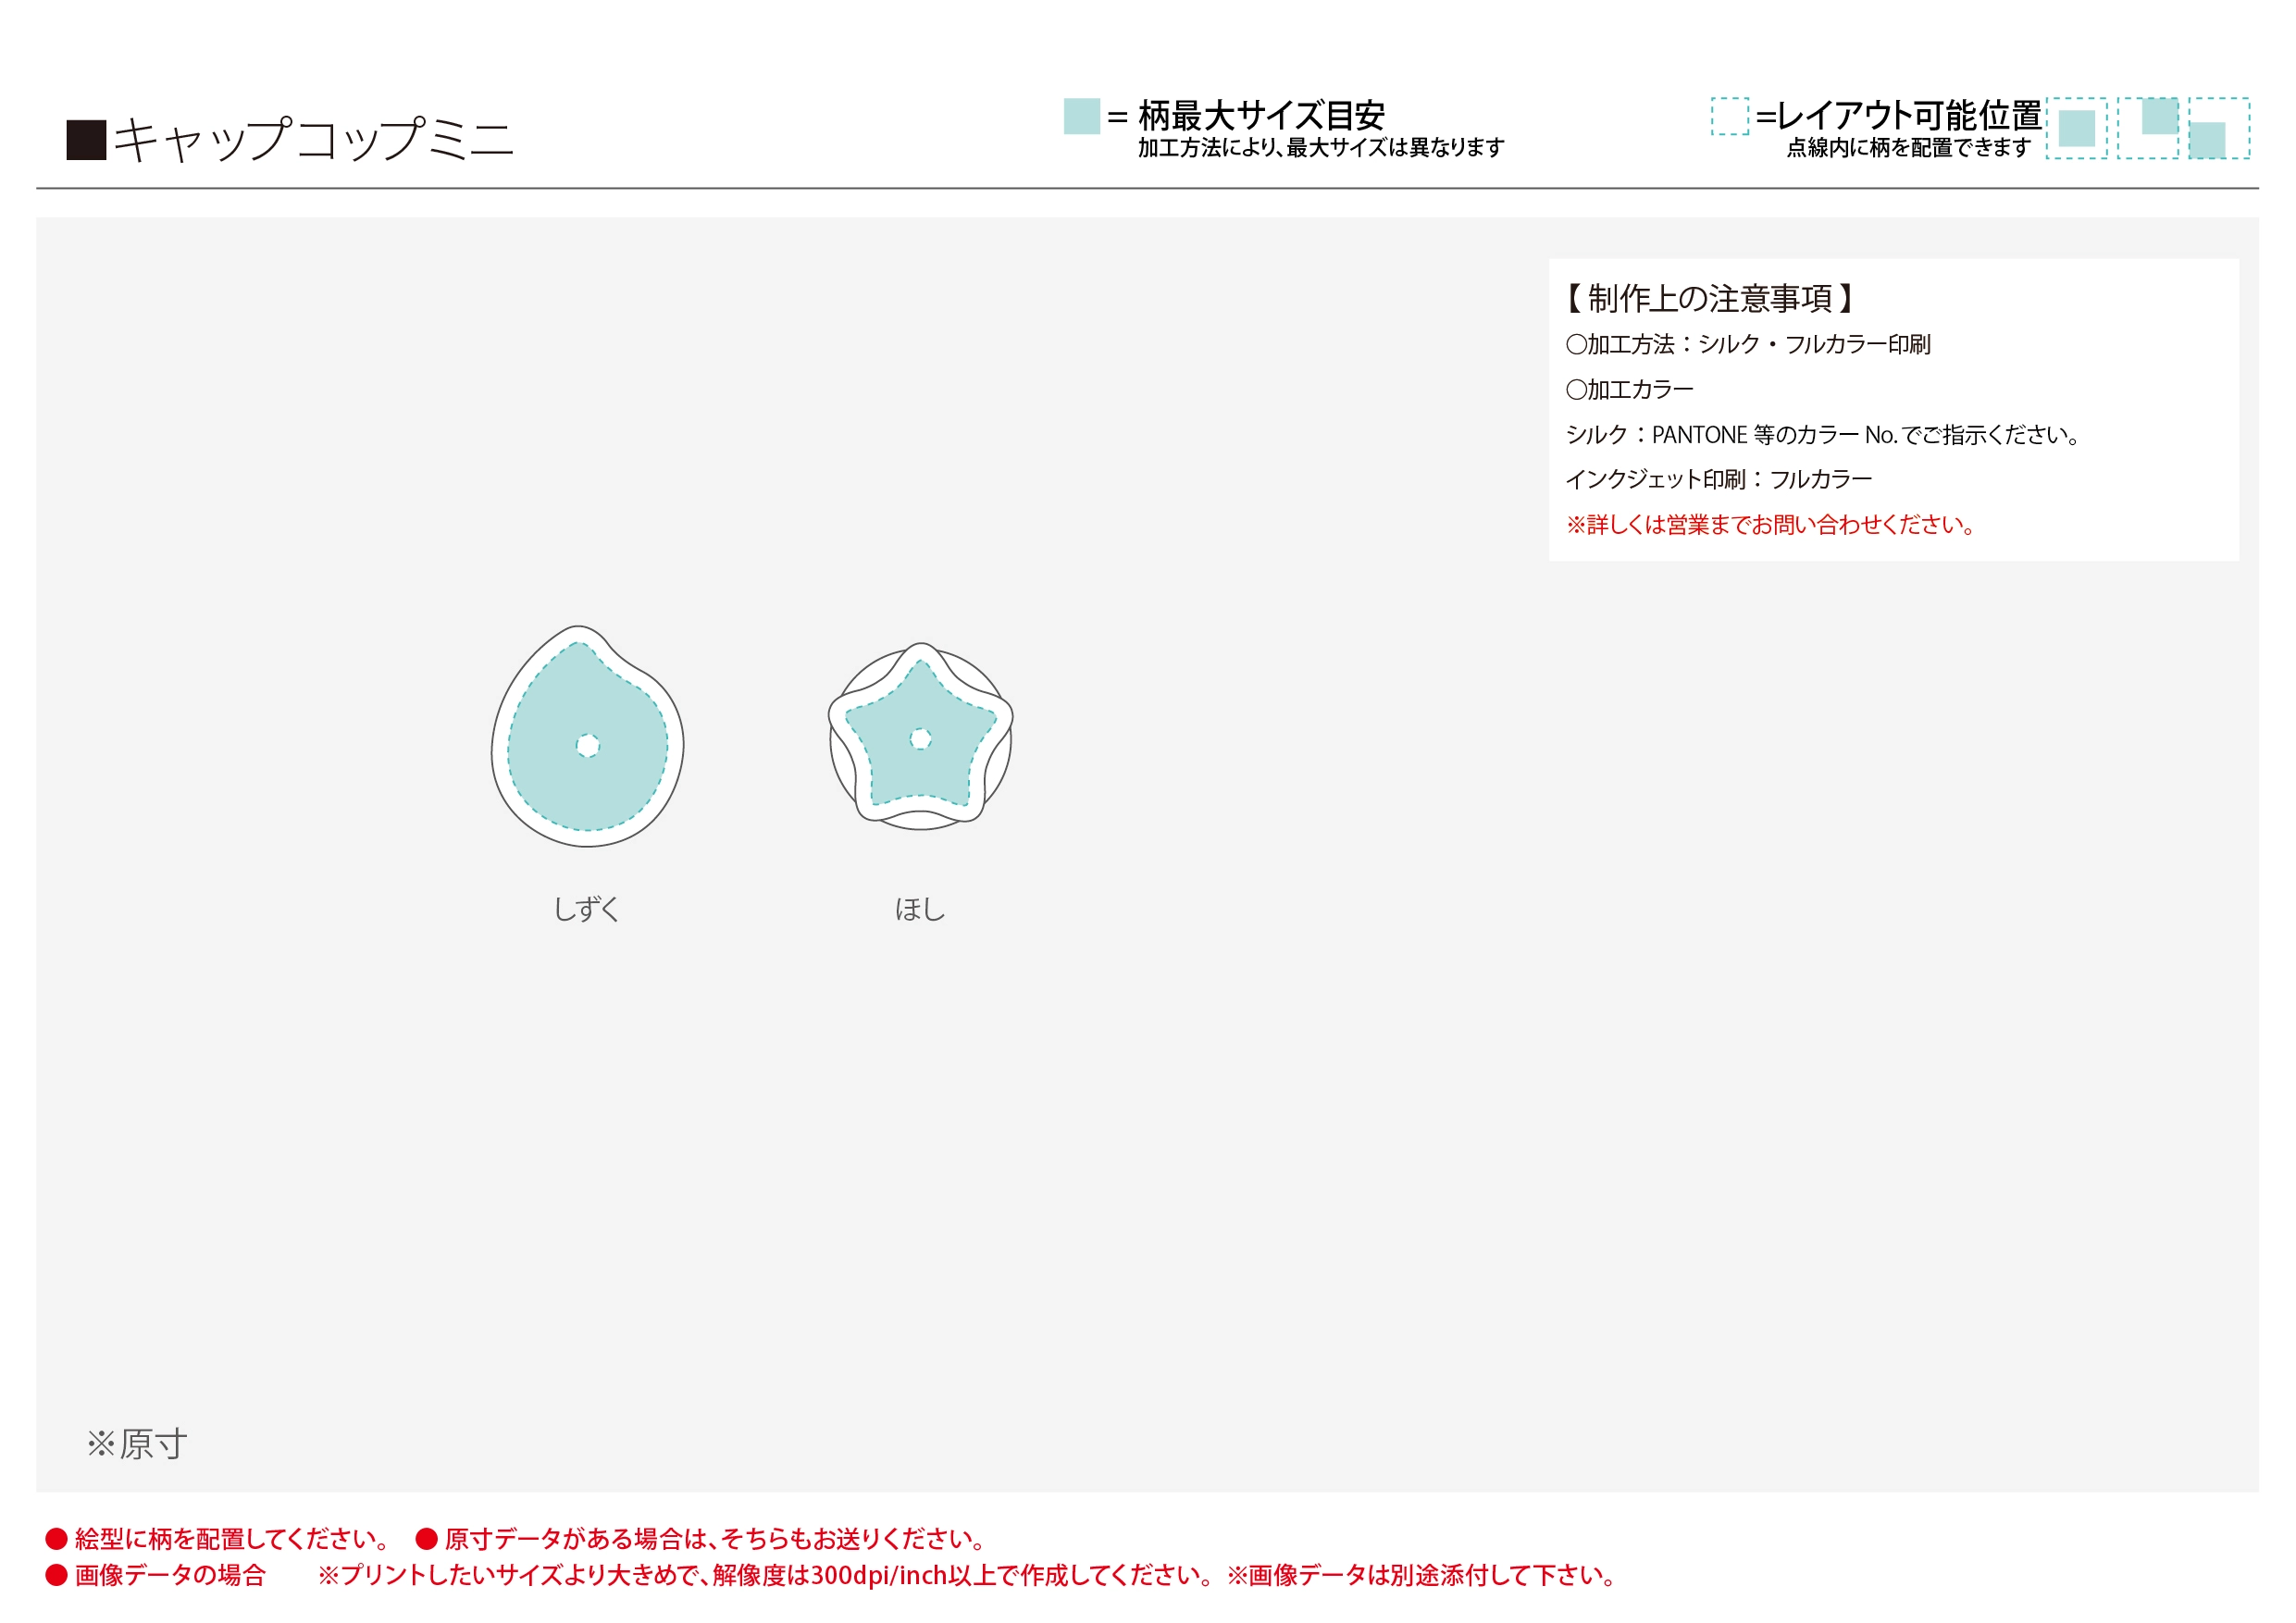This screenshot has height=1623, width=2296.
Task: Click the layout example with a top-right teal square
Action: click(2148, 128)
